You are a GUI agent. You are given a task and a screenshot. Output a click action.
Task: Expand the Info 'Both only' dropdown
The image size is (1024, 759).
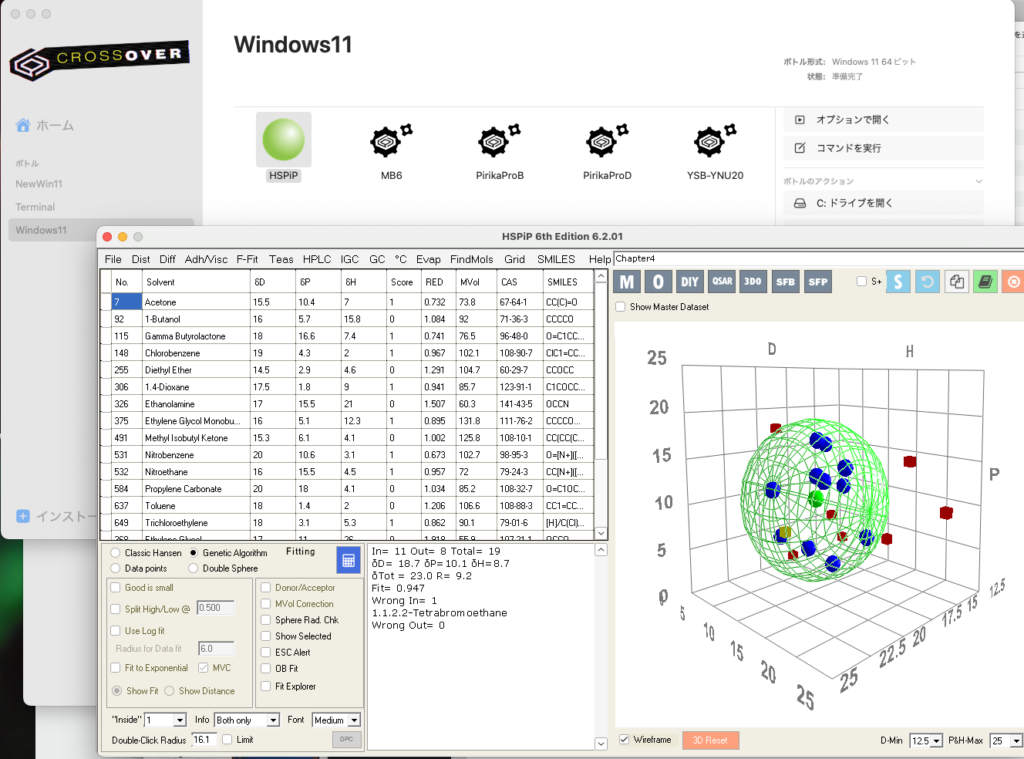[x=246, y=720]
